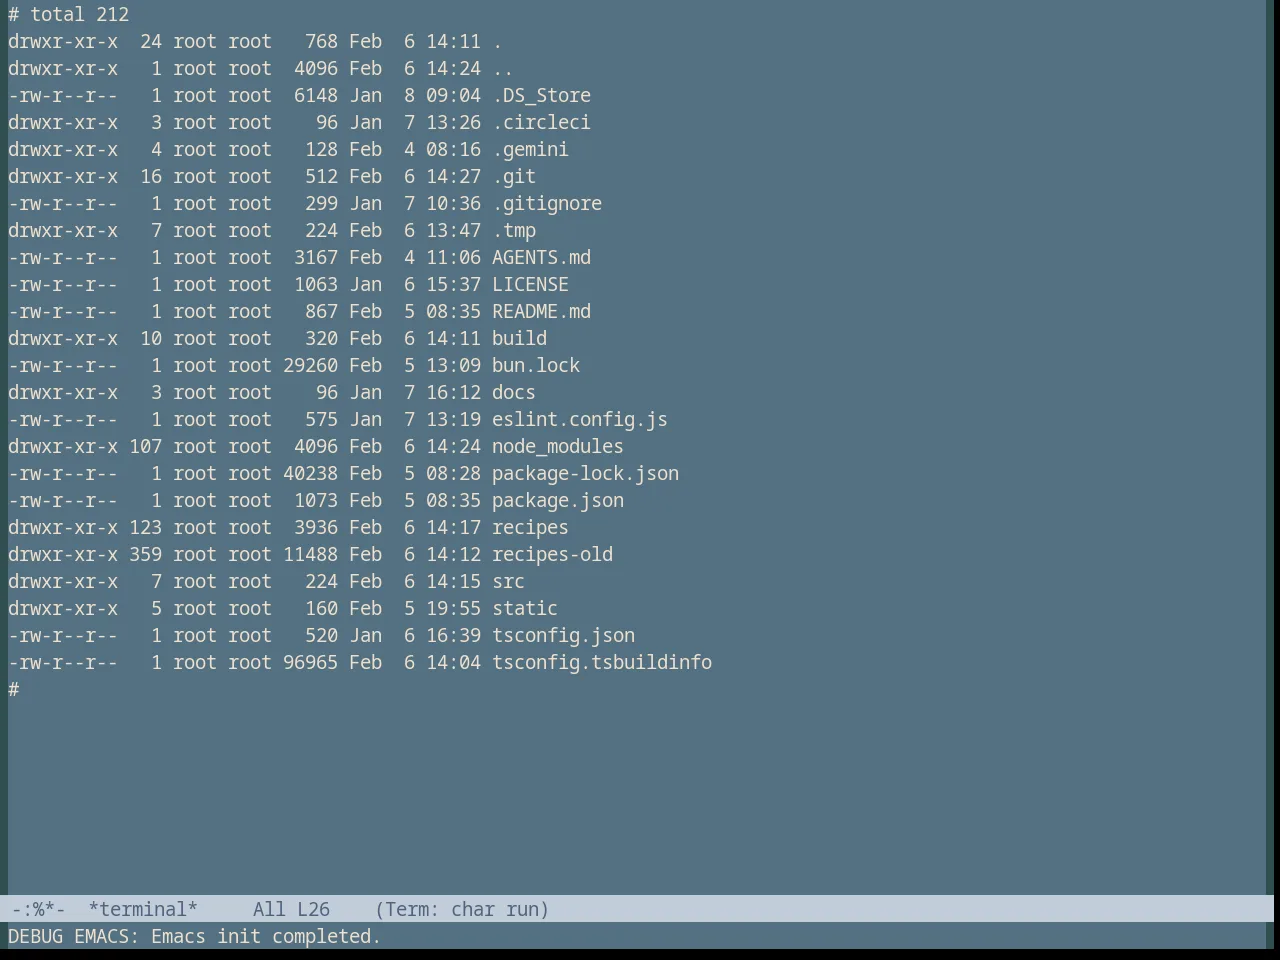Click the .git directory name

click(514, 177)
